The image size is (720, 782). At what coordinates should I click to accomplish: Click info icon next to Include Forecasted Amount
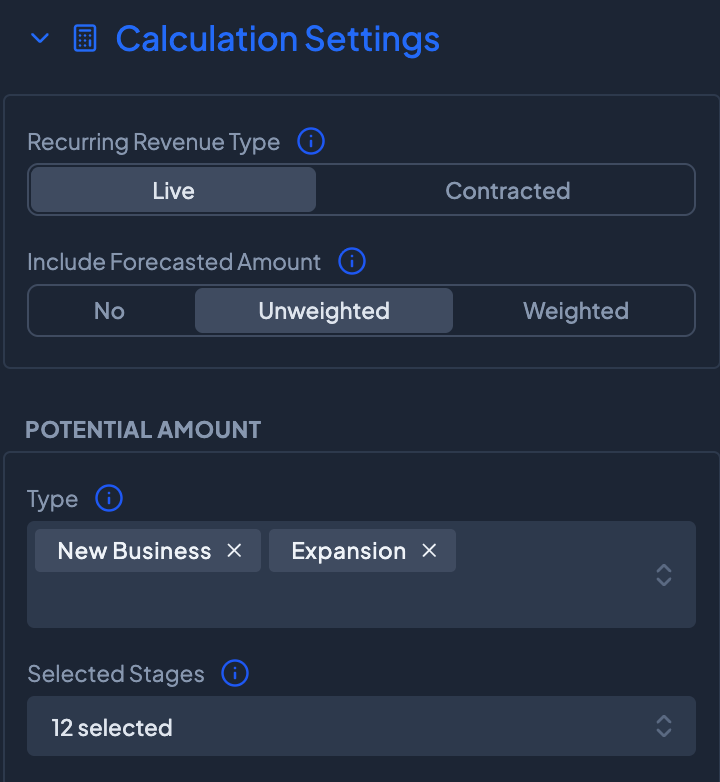pos(352,262)
